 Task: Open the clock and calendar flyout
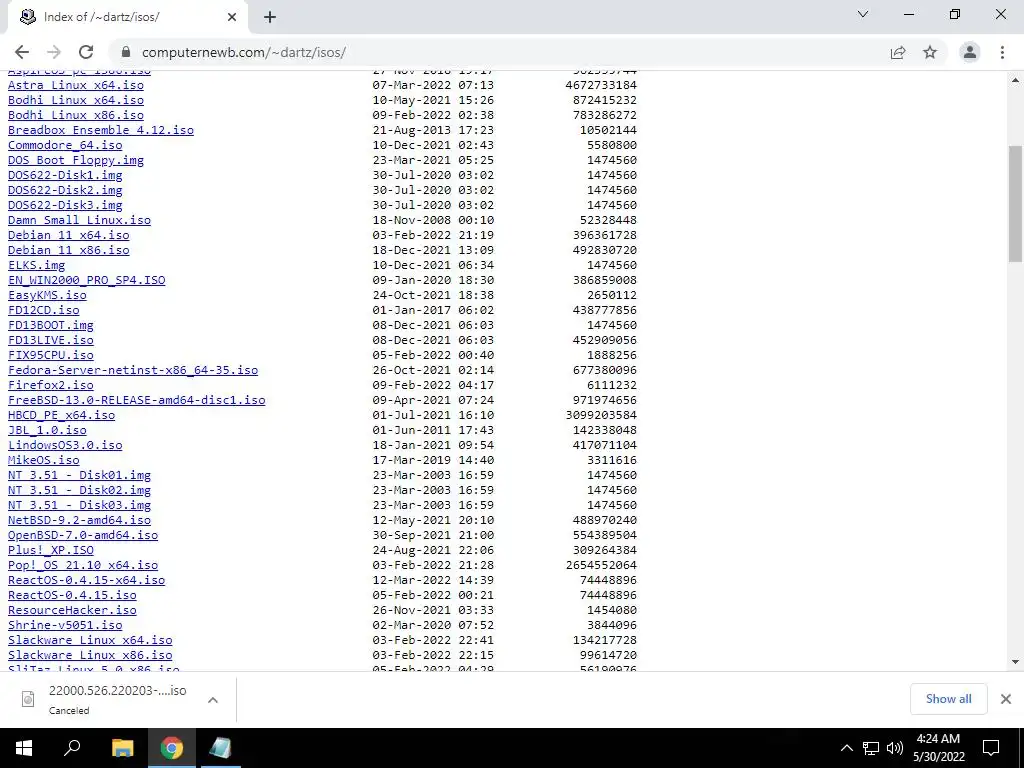click(938, 748)
